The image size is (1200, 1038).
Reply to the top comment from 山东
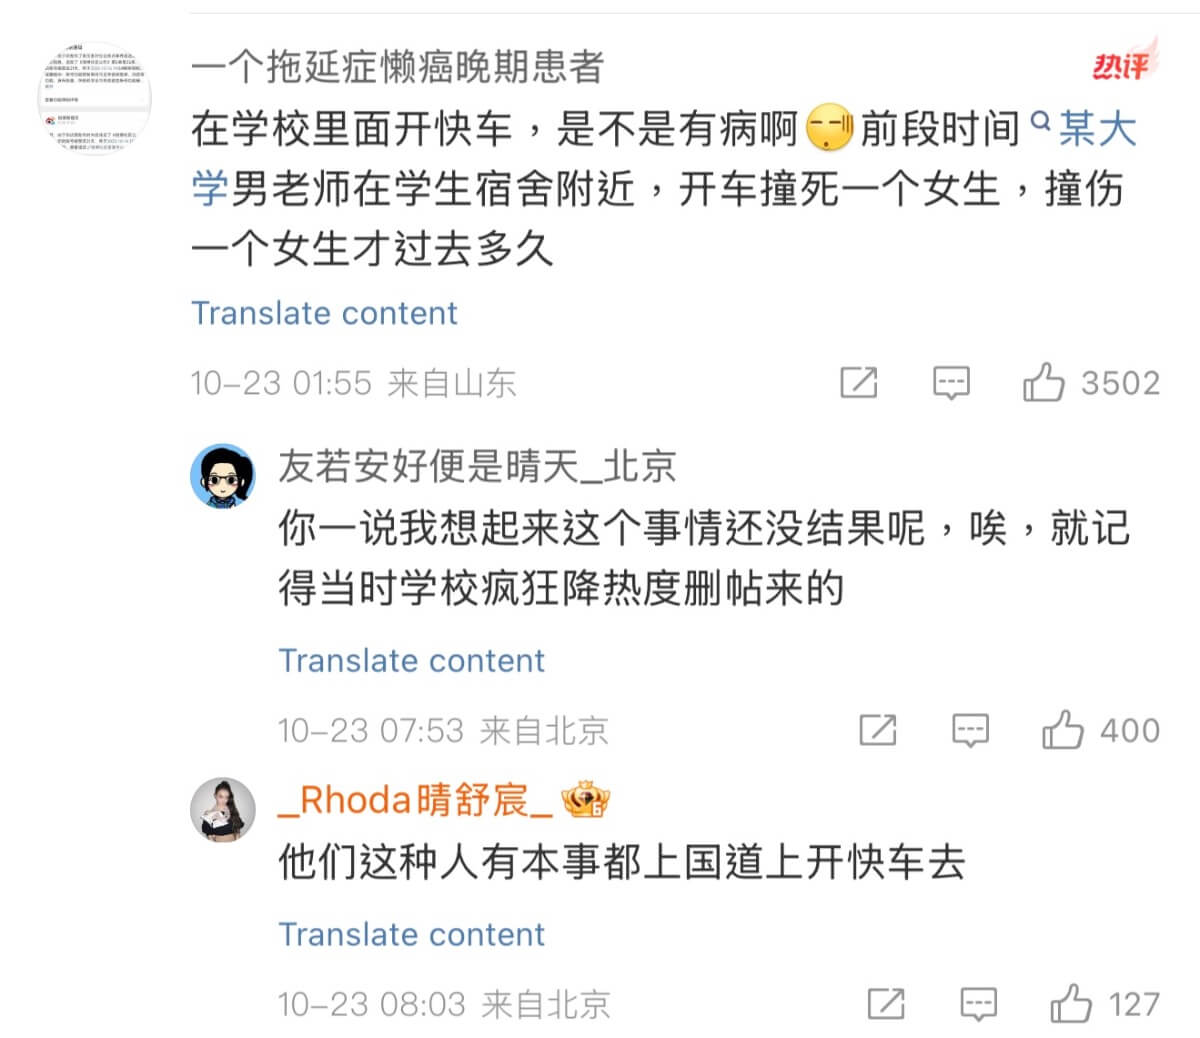[950, 383]
